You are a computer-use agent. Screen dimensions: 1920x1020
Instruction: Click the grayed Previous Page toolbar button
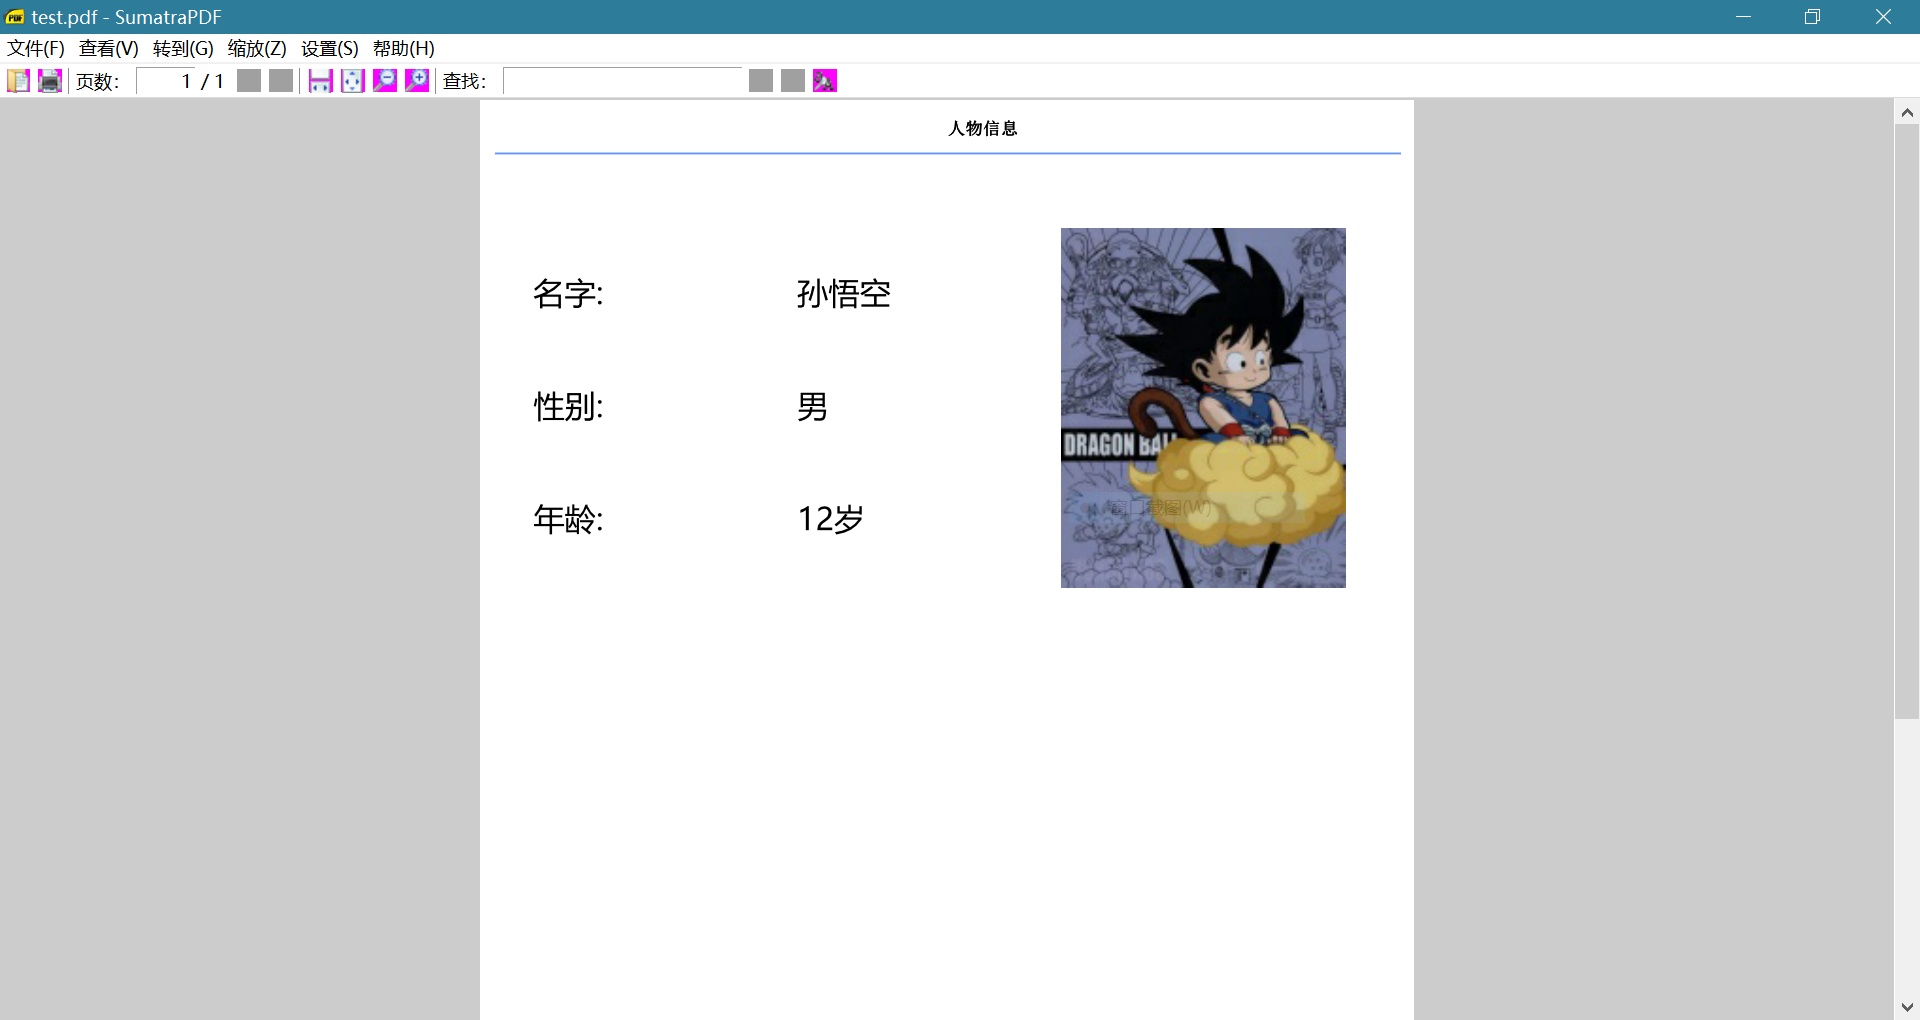[x=249, y=81]
